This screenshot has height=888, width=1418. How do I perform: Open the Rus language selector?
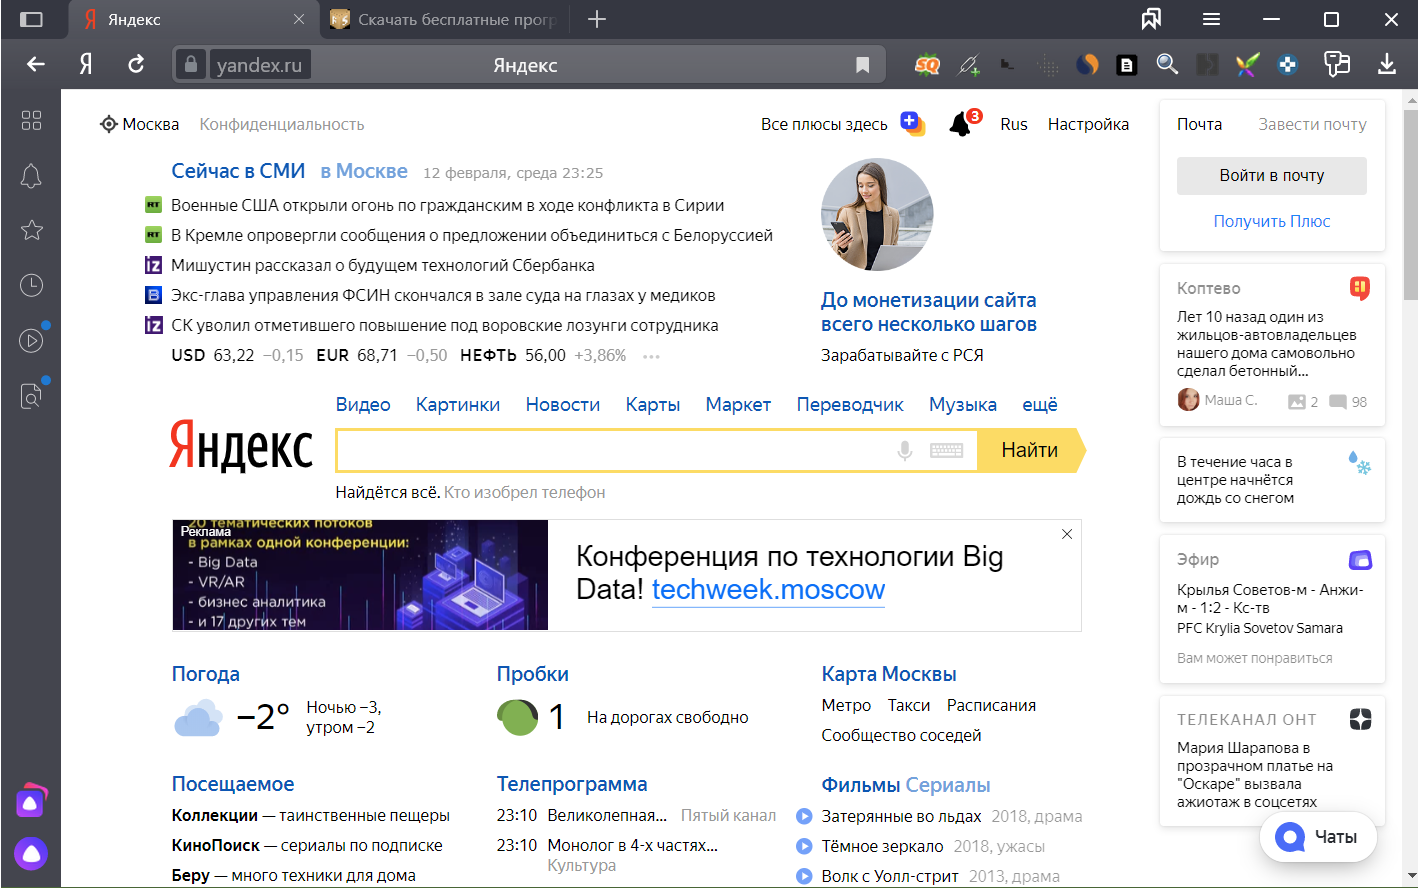pos(1013,124)
